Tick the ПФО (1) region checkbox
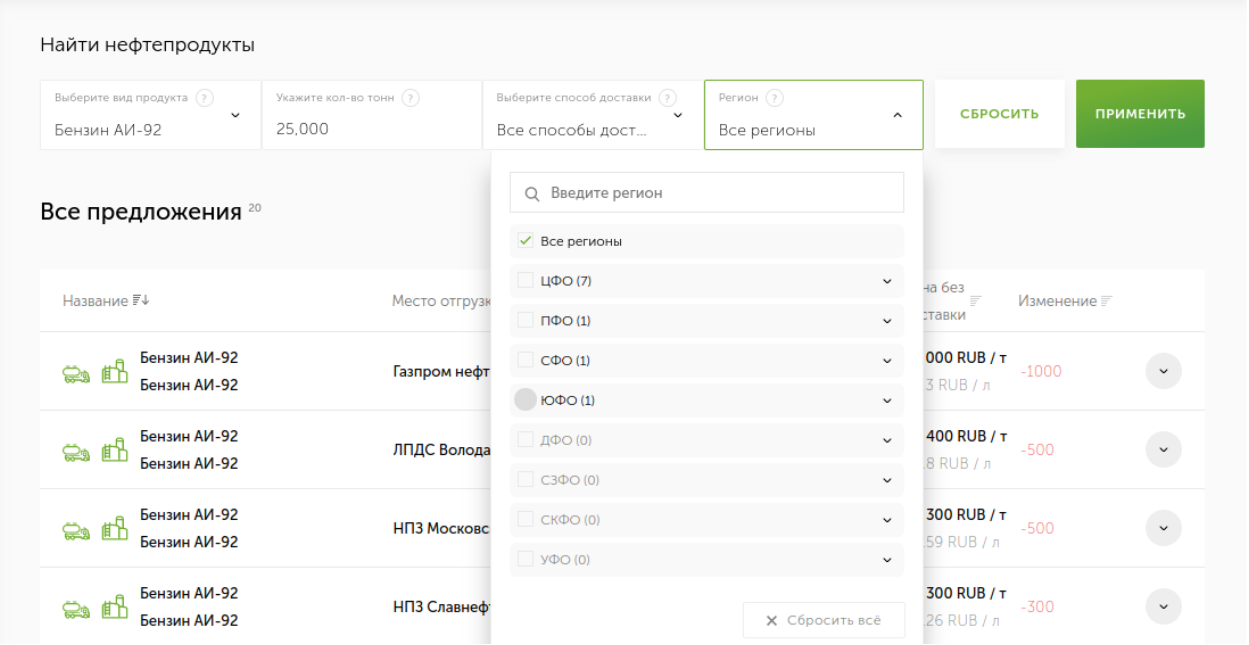Viewport: 1249px width, 645px height. pyautogui.click(x=525, y=321)
